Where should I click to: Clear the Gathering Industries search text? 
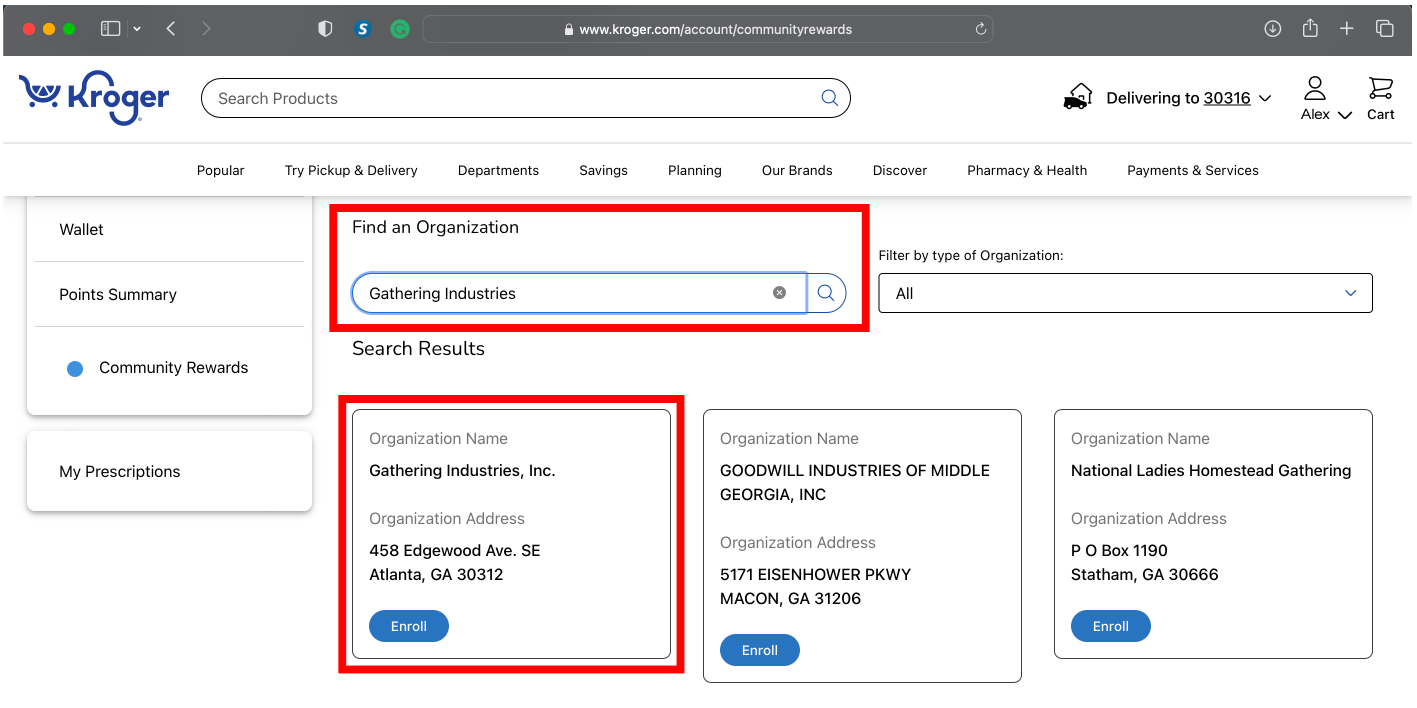point(779,293)
